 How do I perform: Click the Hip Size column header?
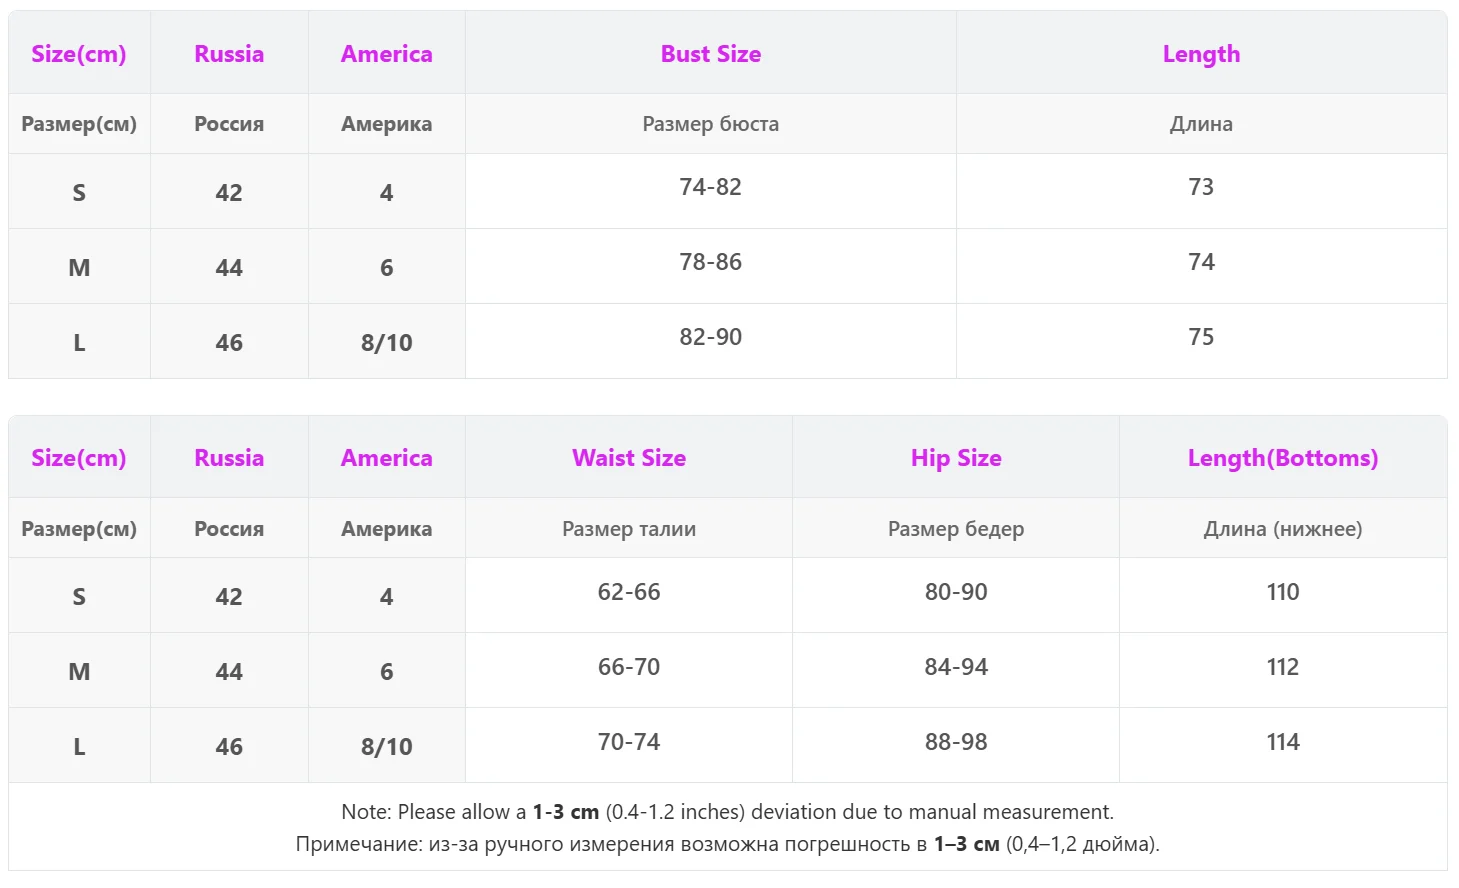coord(956,458)
